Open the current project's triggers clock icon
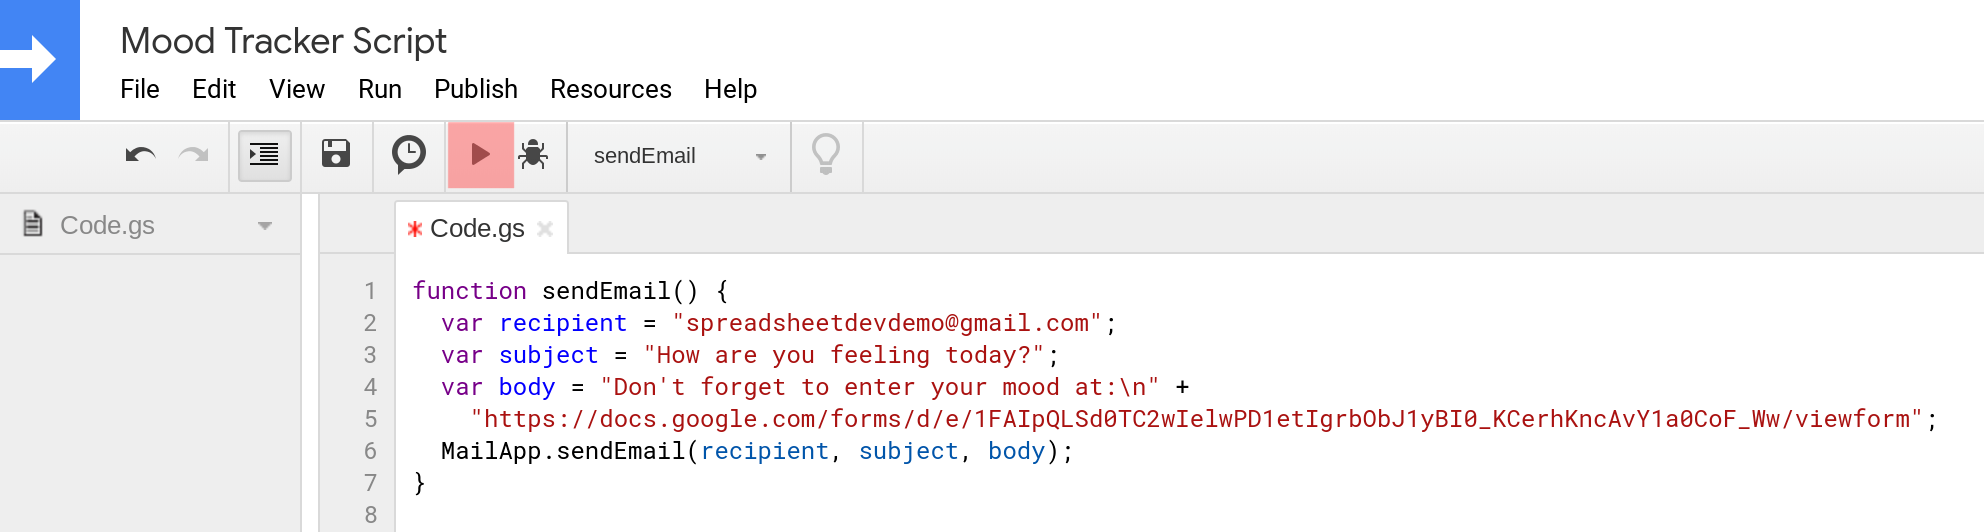The image size is (1984, 532). (409, 155)
